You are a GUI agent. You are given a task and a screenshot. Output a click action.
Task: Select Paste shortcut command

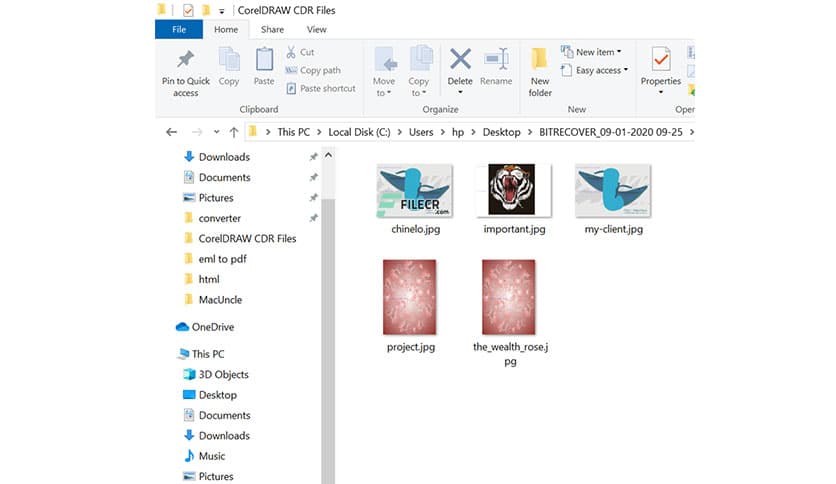click(x=321, y=88)
